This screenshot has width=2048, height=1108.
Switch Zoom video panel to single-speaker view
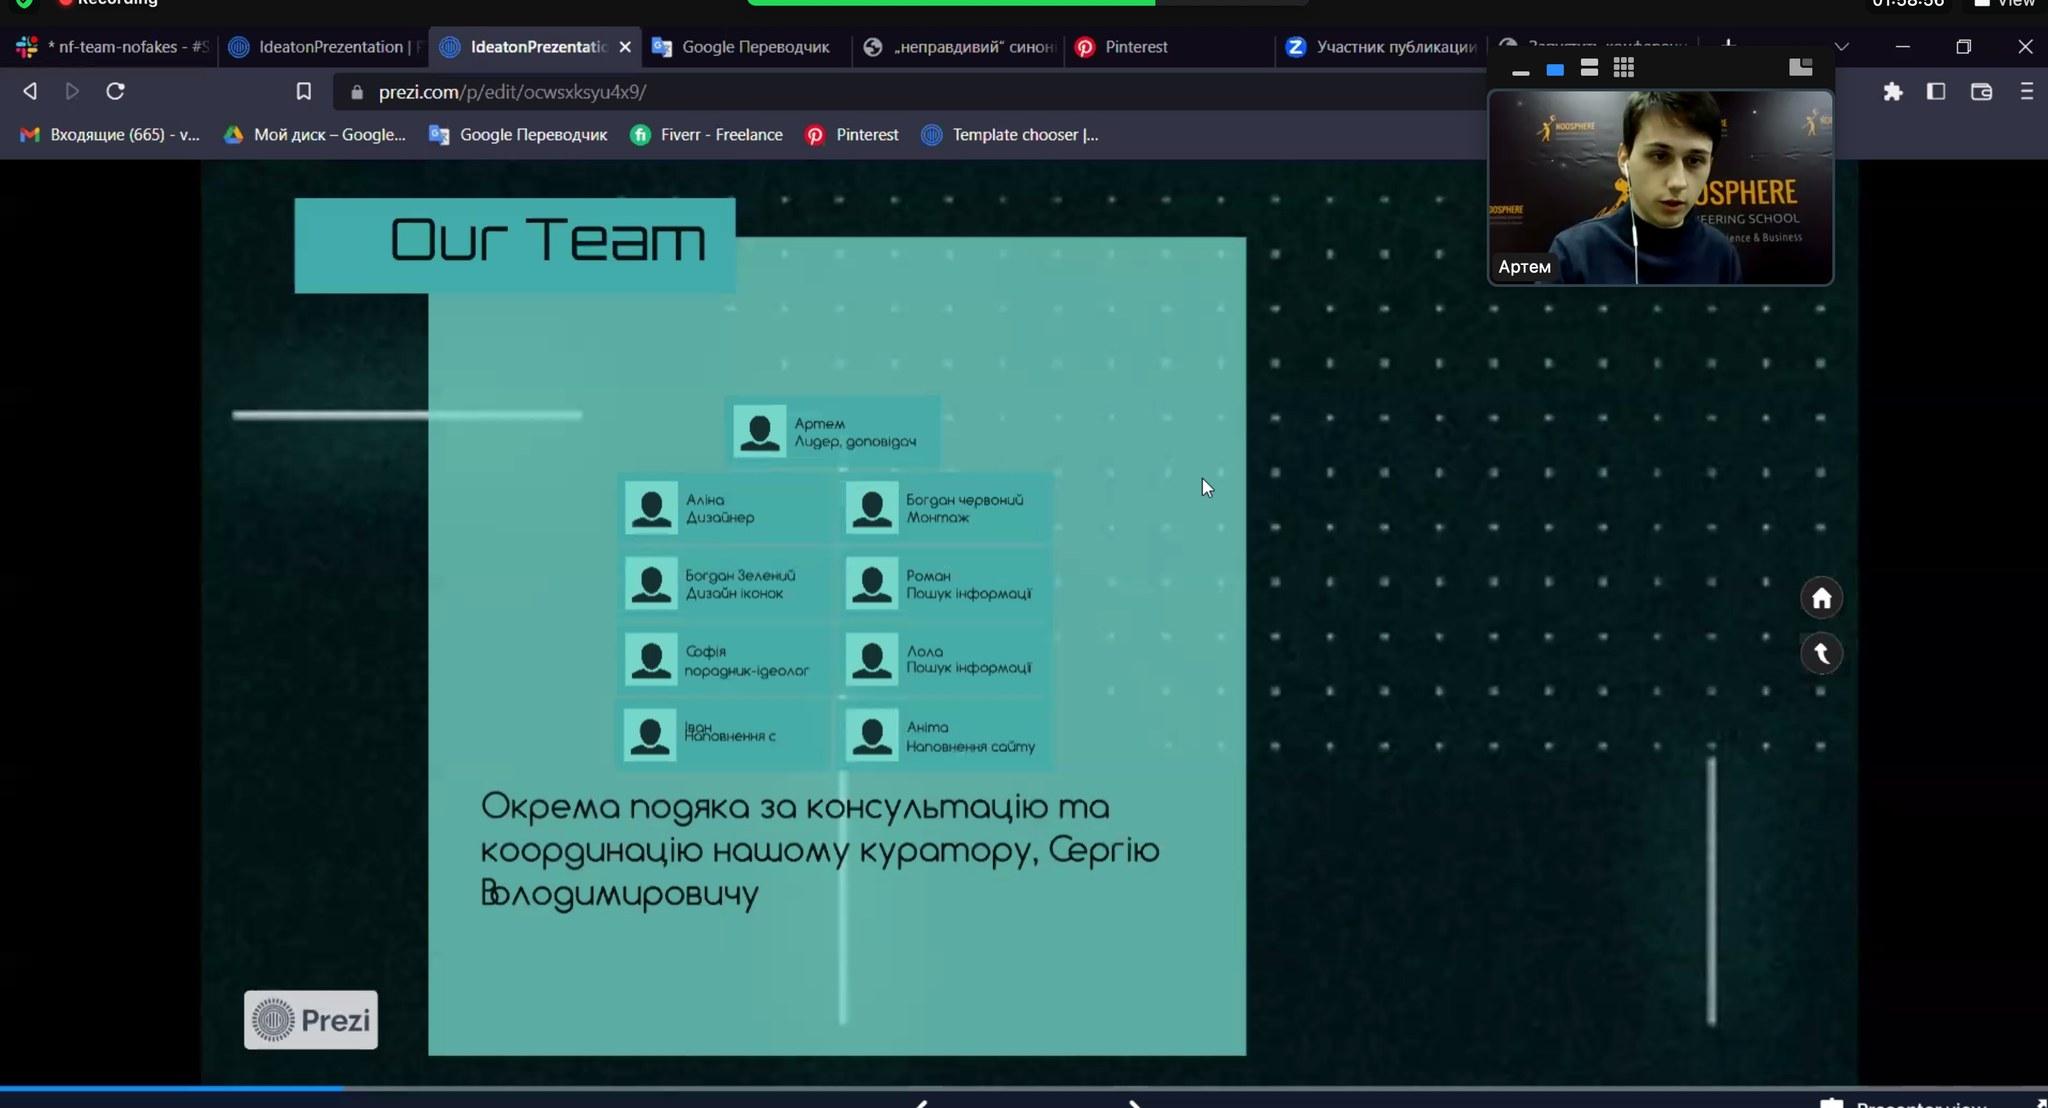(x=1555, y=69)
